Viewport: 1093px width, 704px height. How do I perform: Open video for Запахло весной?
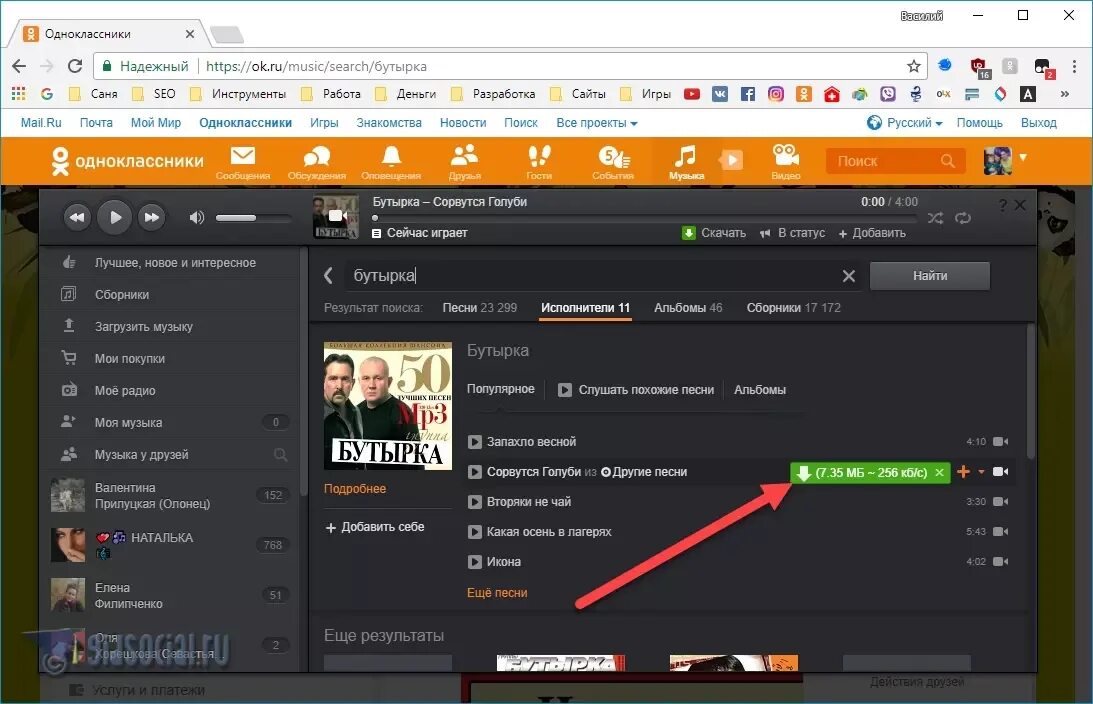click(x=1000, y=442)
